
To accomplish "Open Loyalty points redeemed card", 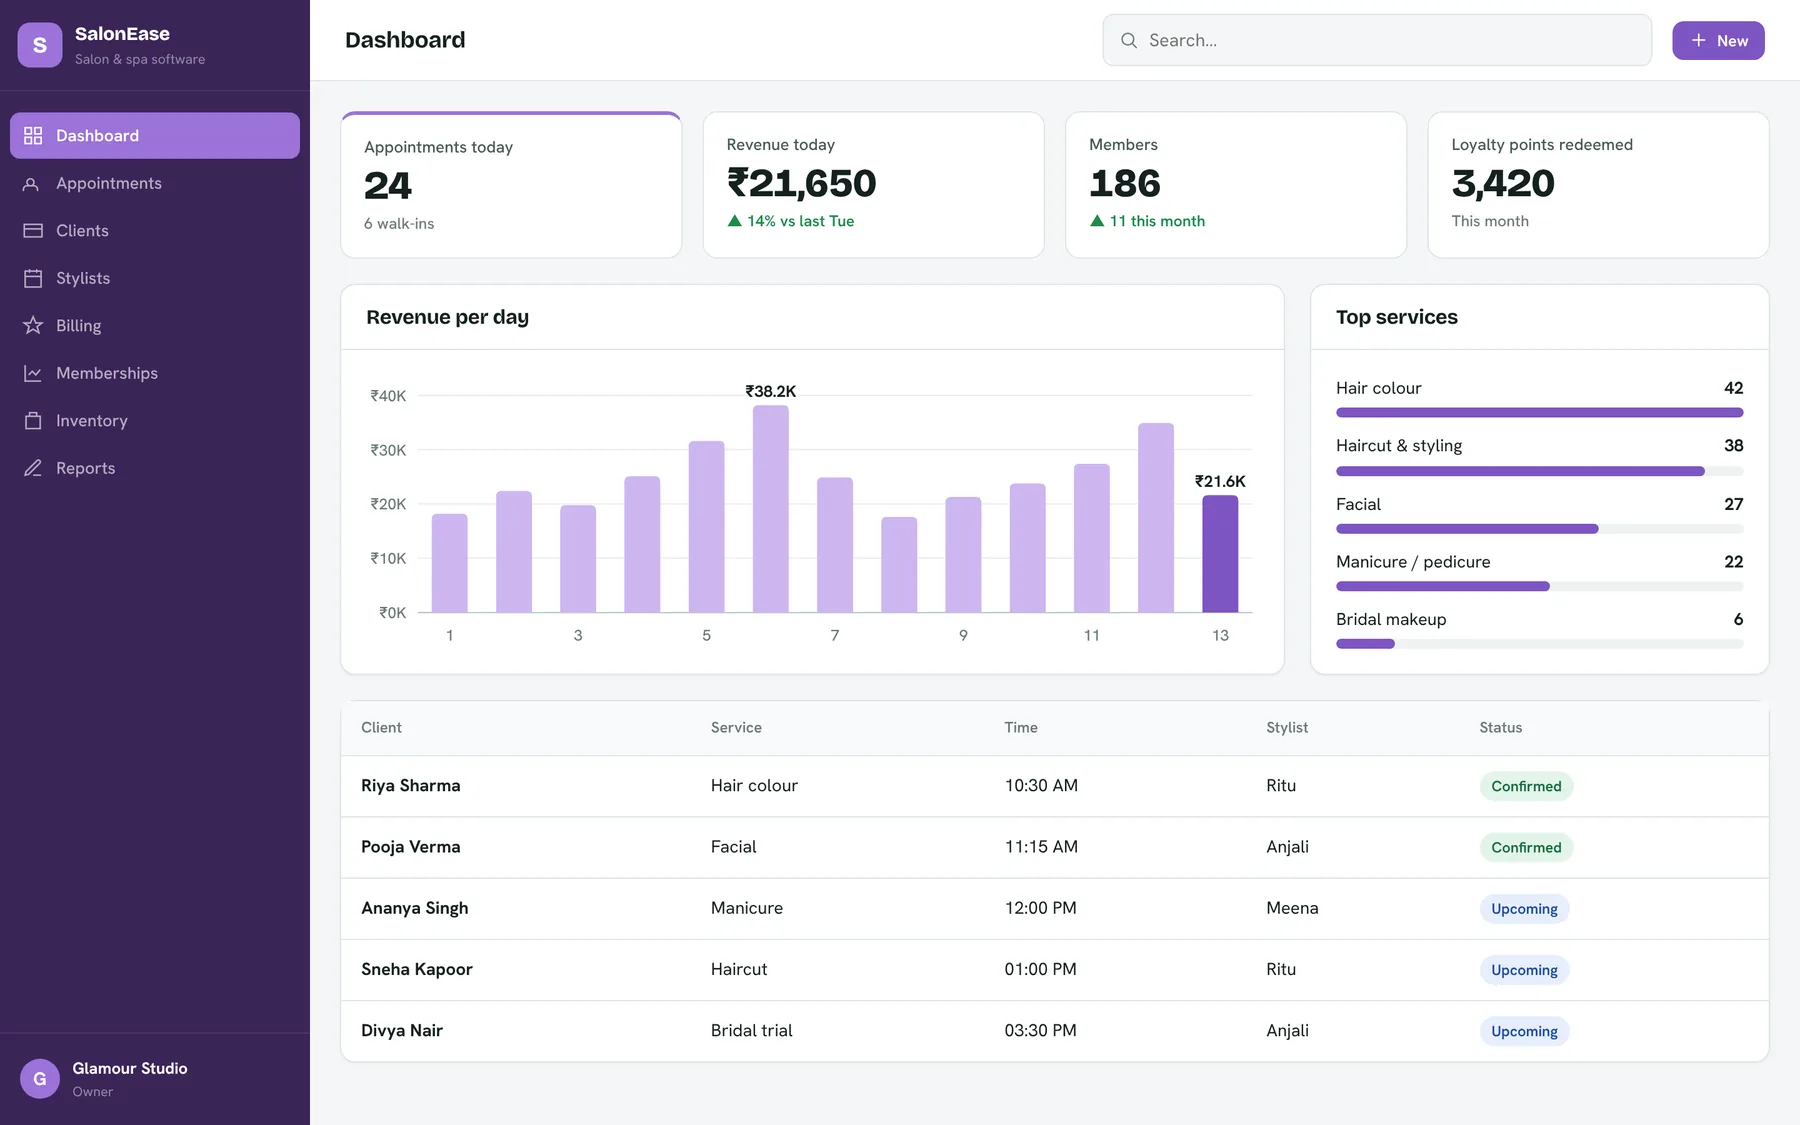I will point(1598,185).
